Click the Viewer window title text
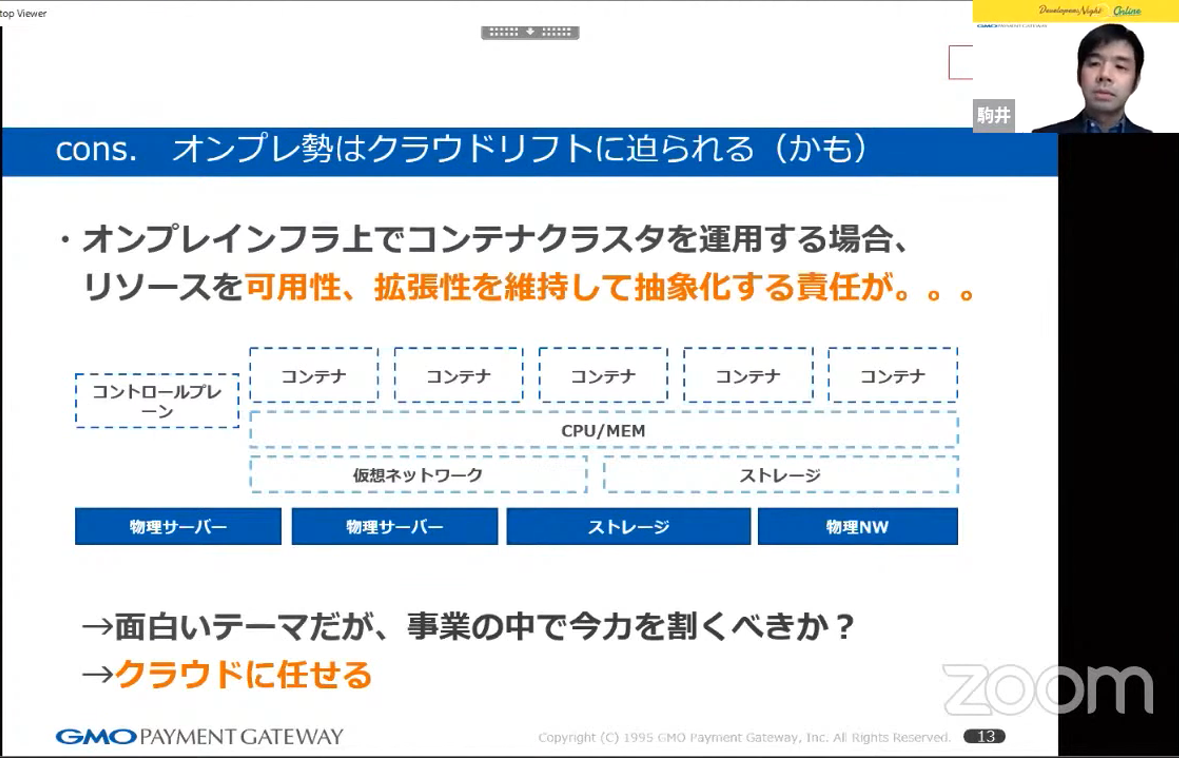Screen dimensions: 1179x758 coord(23,13)
